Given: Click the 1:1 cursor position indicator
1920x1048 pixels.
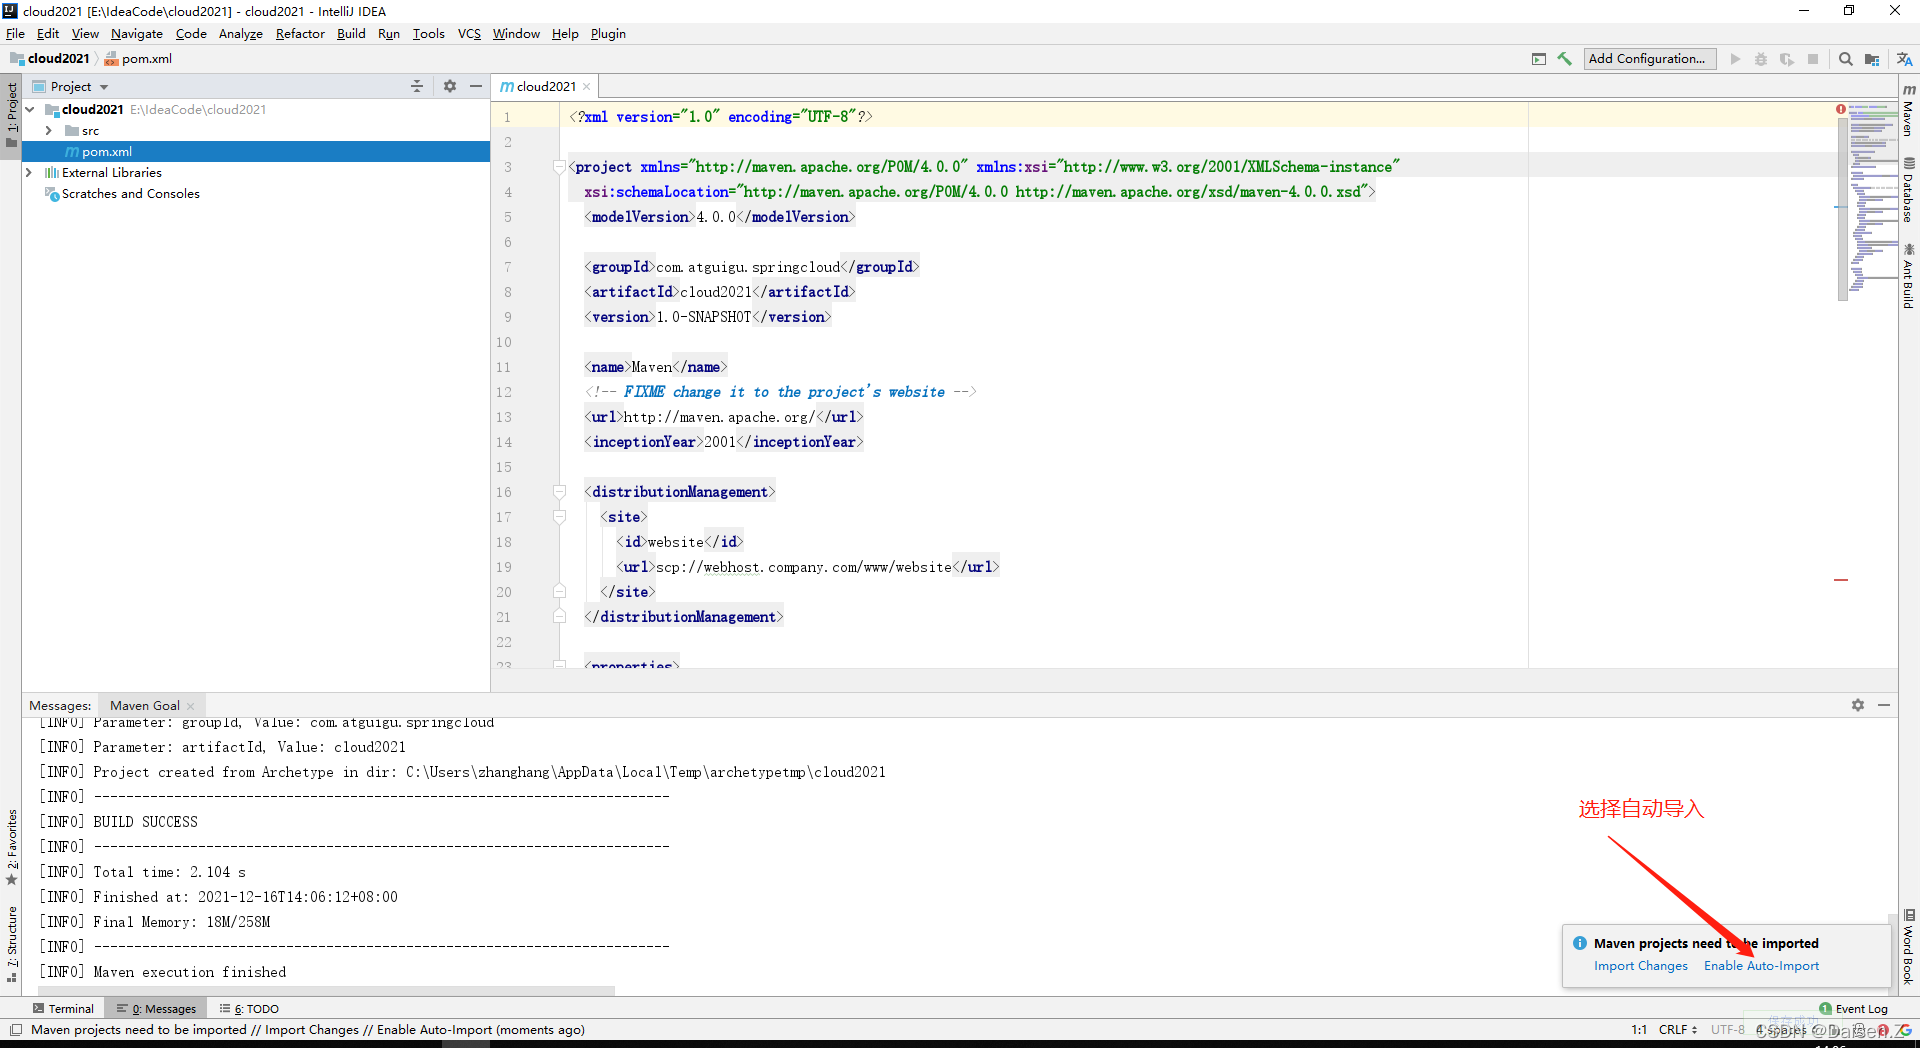Looking at the screenshot, I should 1639,1029.
